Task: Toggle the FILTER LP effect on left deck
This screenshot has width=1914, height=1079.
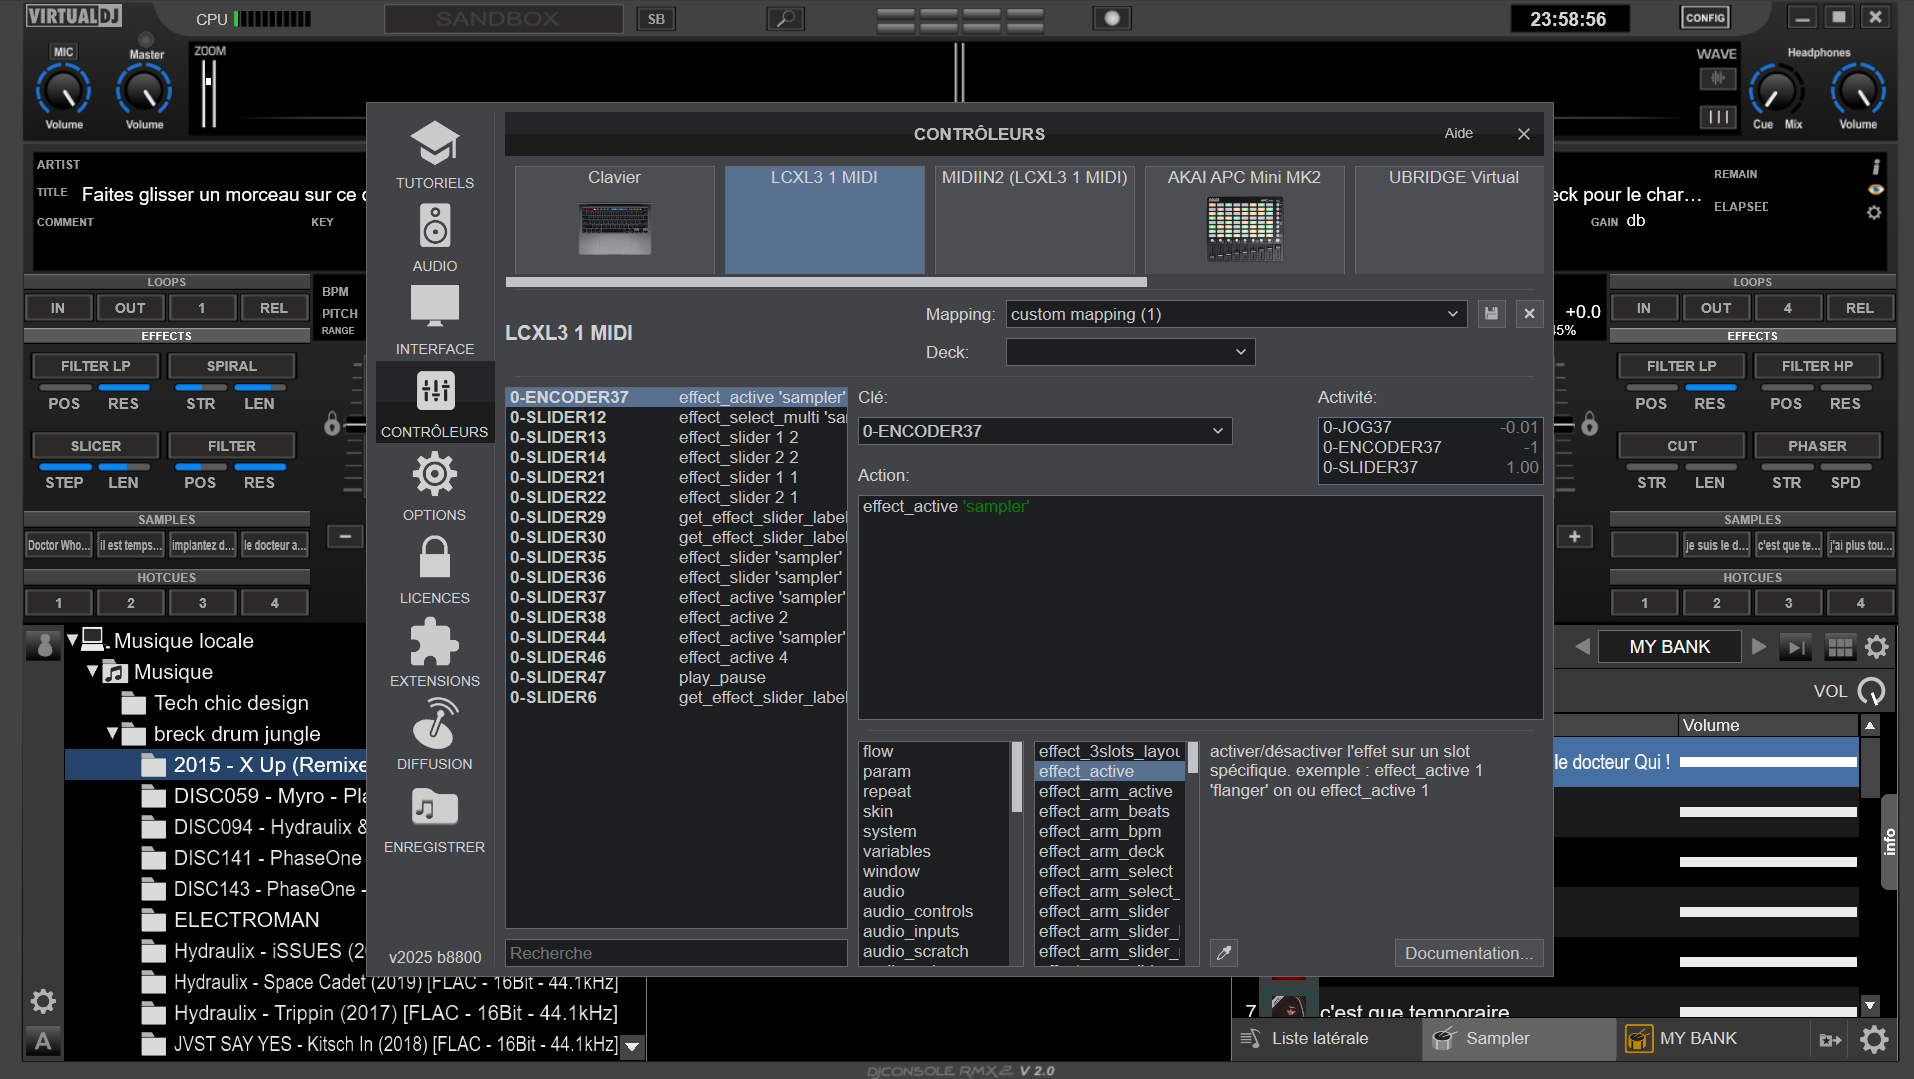Action: tap(95, 366)
